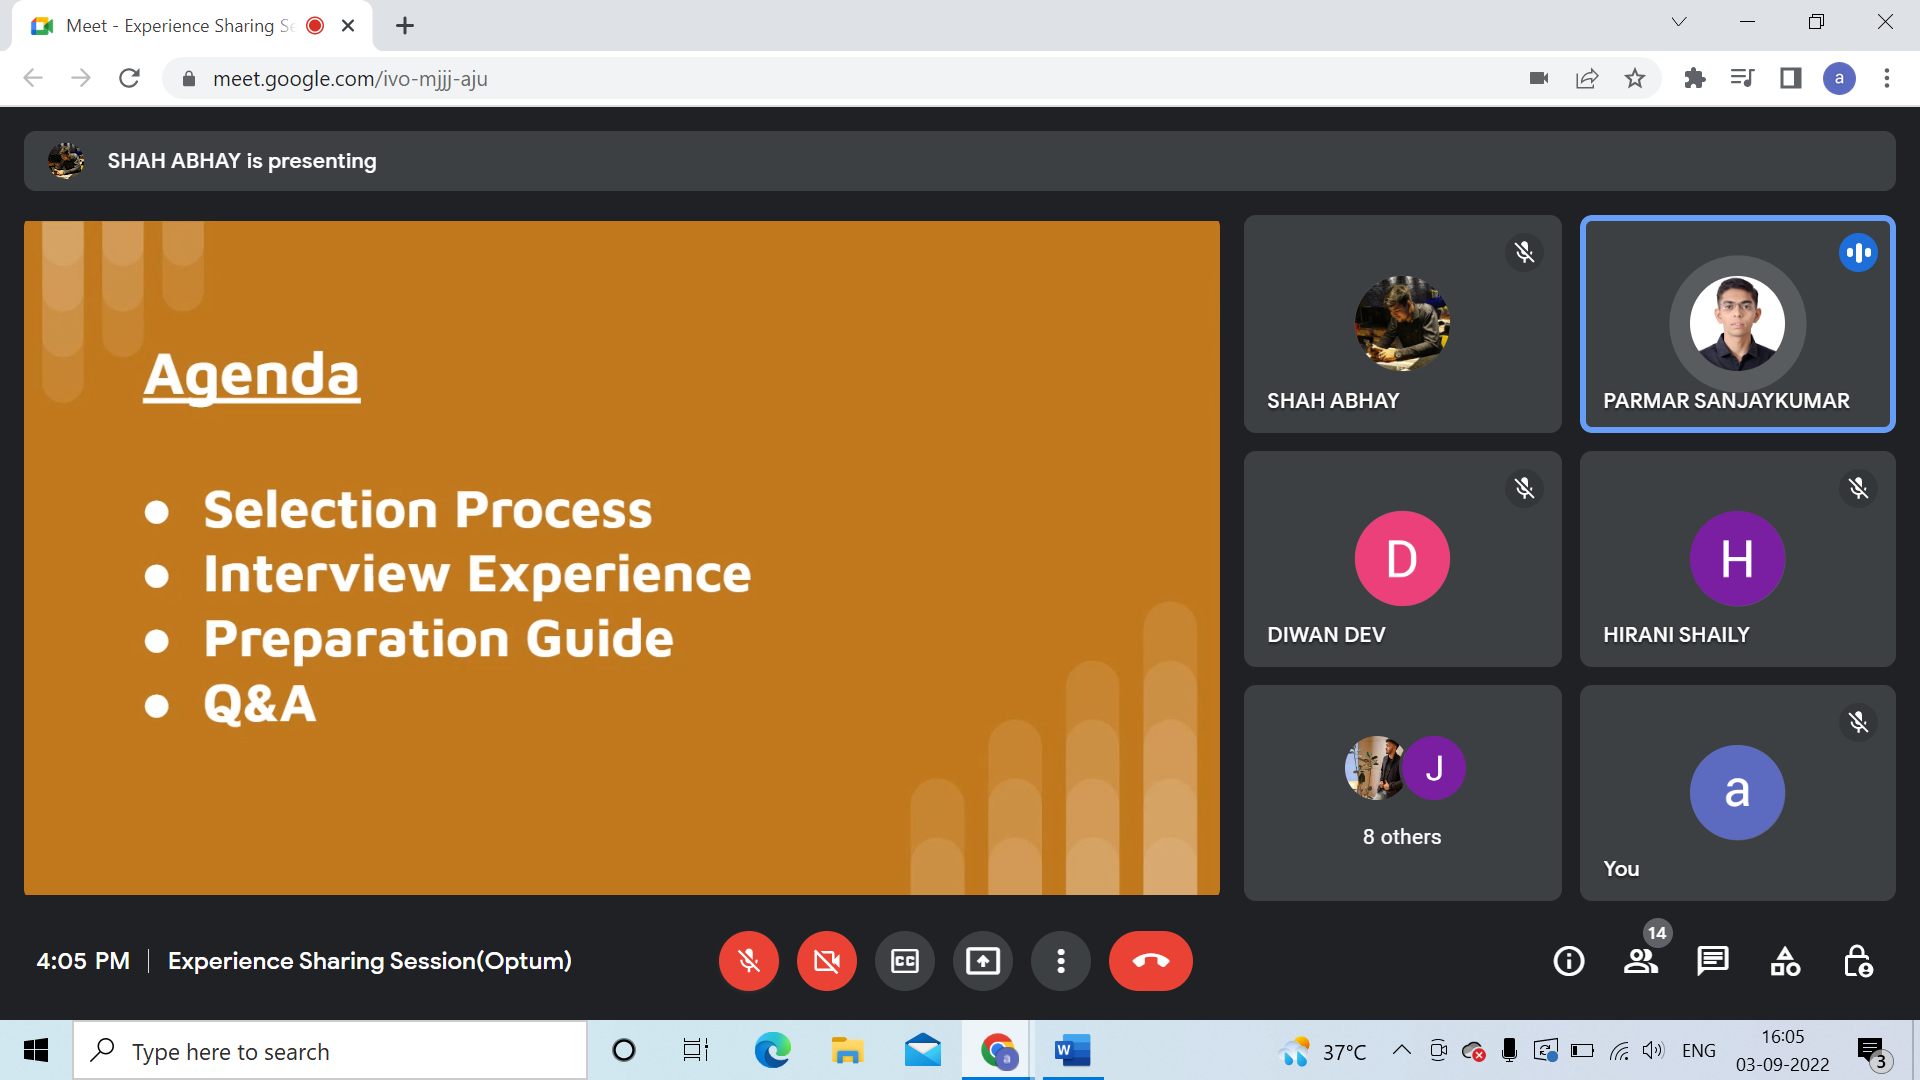
Task: Unmute the microphone
Action: click(x=748, y=961)
